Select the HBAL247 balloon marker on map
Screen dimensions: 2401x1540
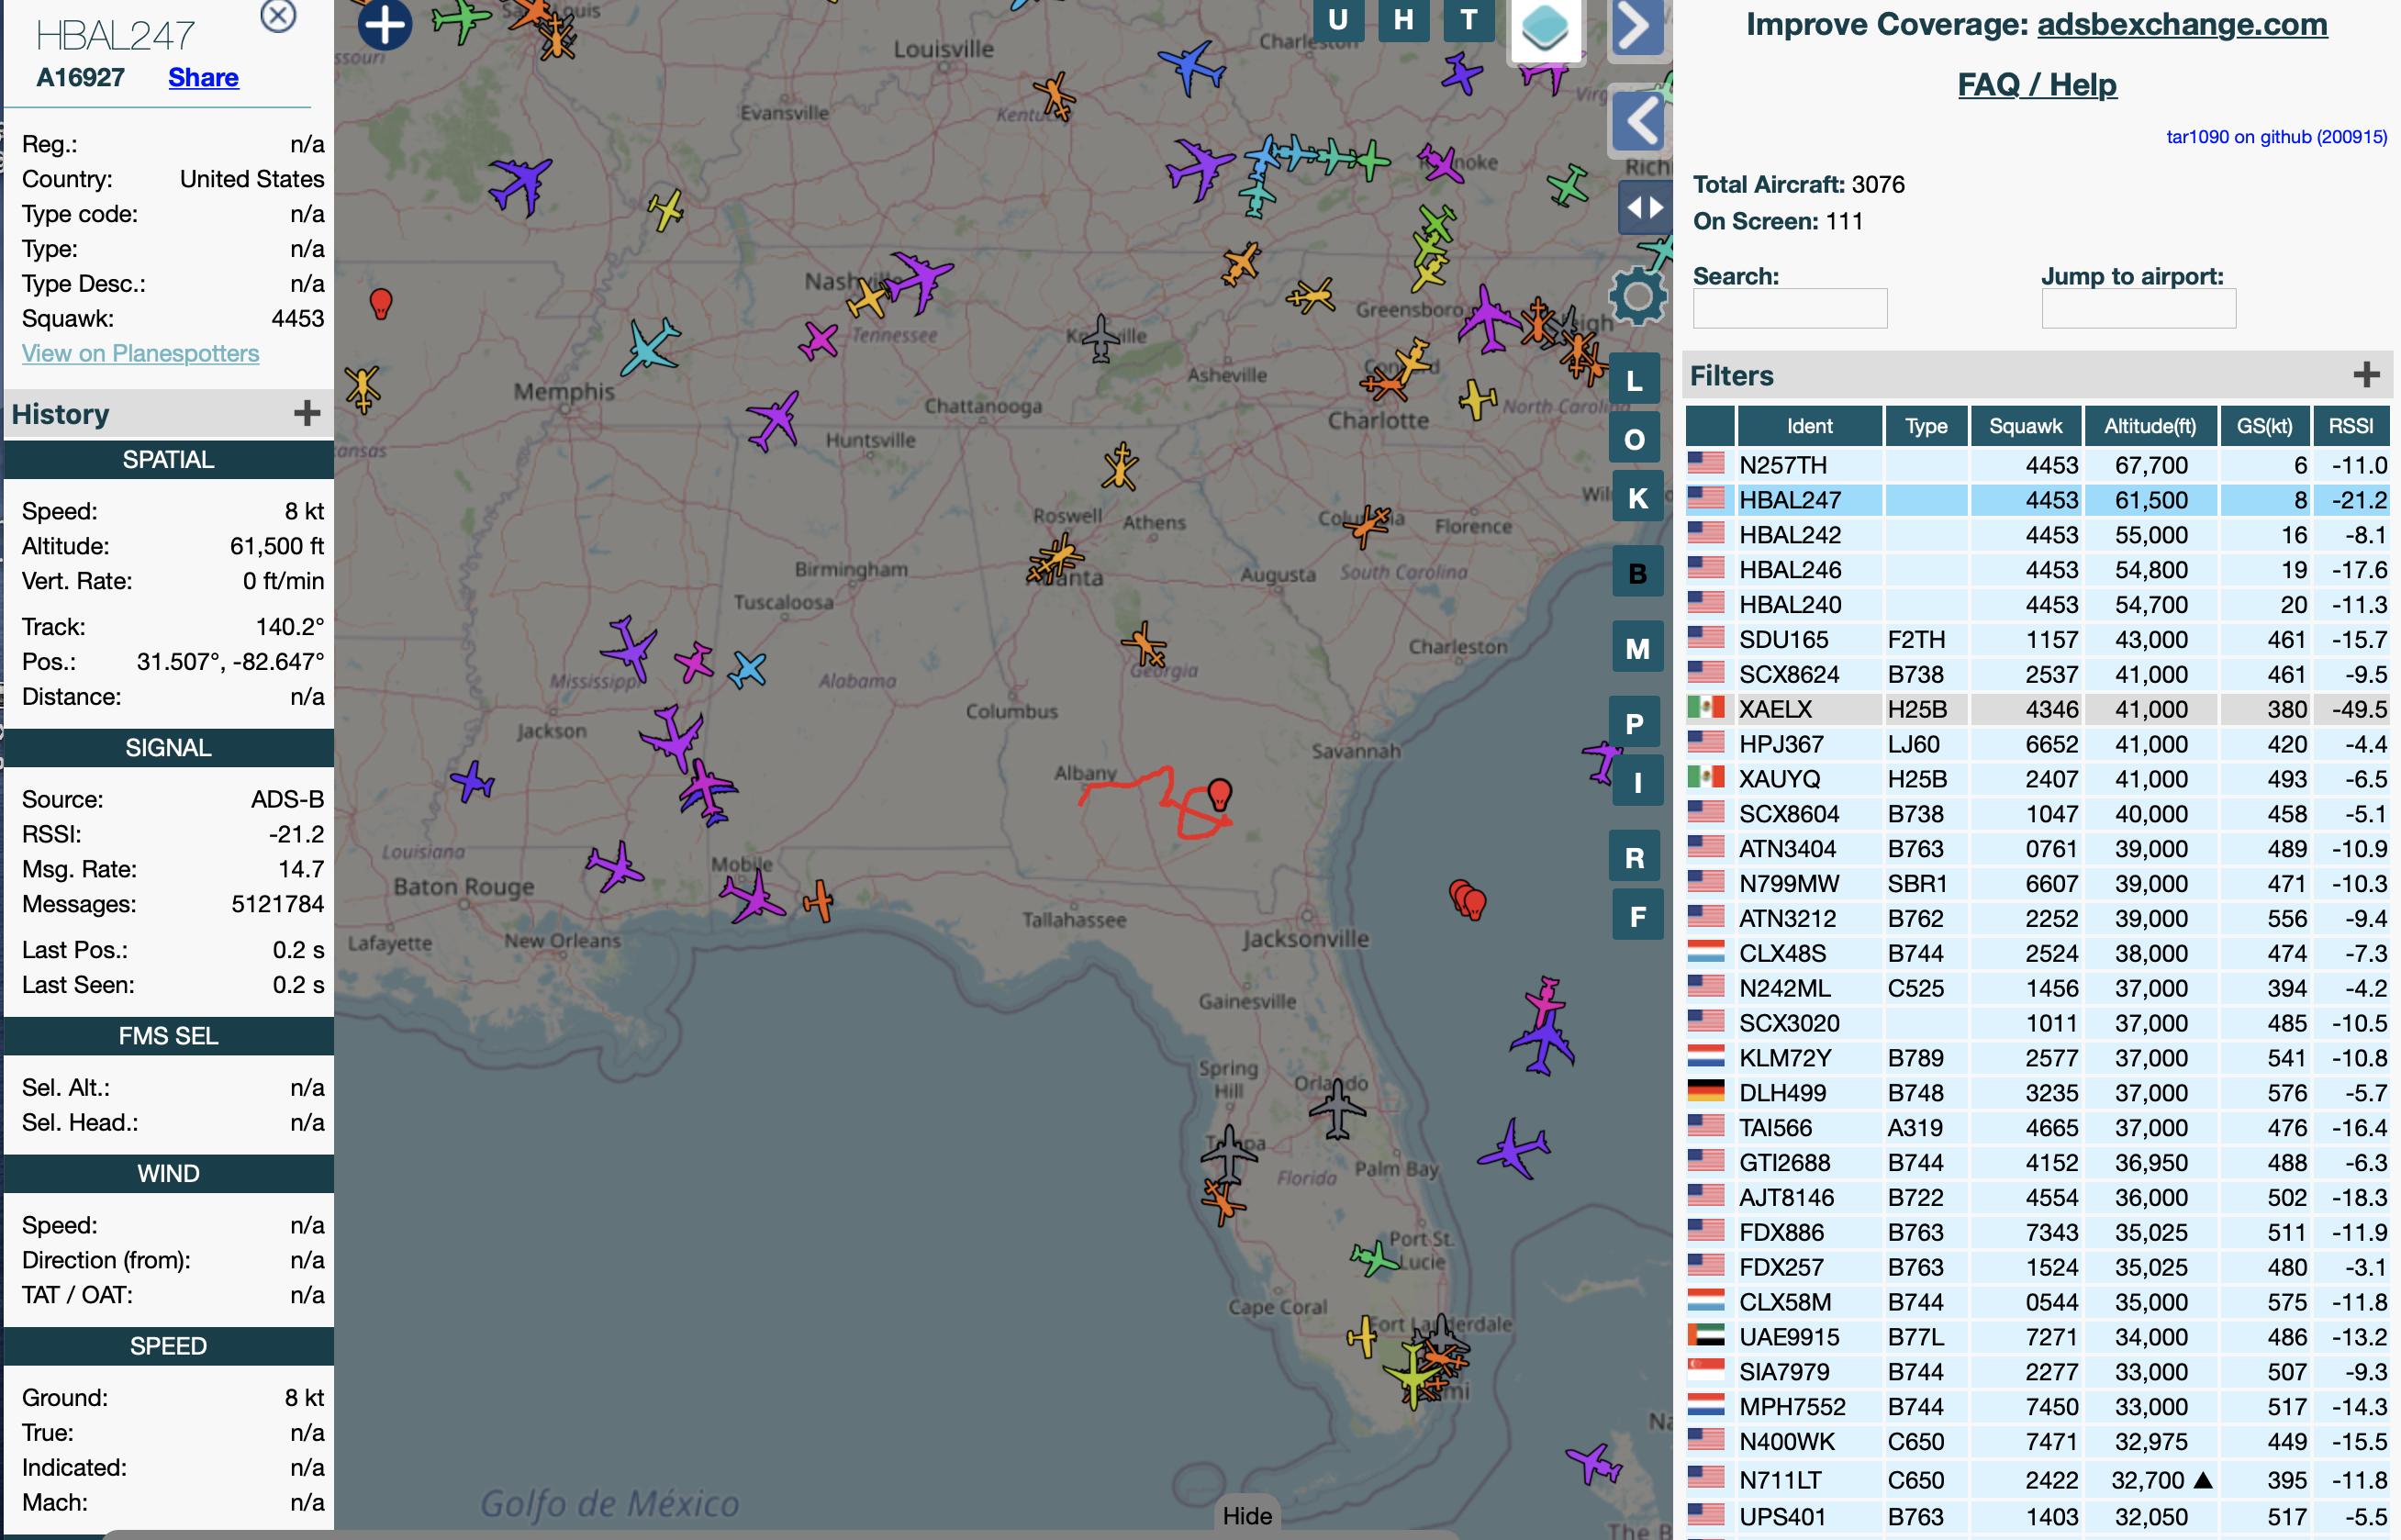[1219, 794]
